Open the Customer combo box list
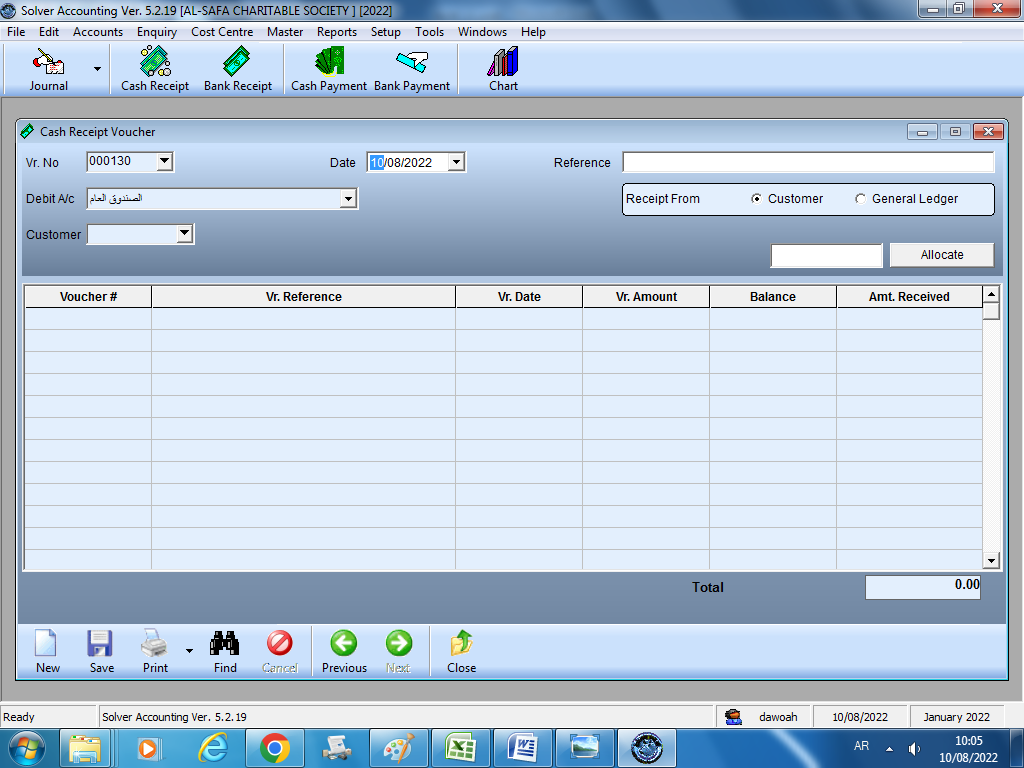This screenshot has height=768, width=1024. point(184,235)
